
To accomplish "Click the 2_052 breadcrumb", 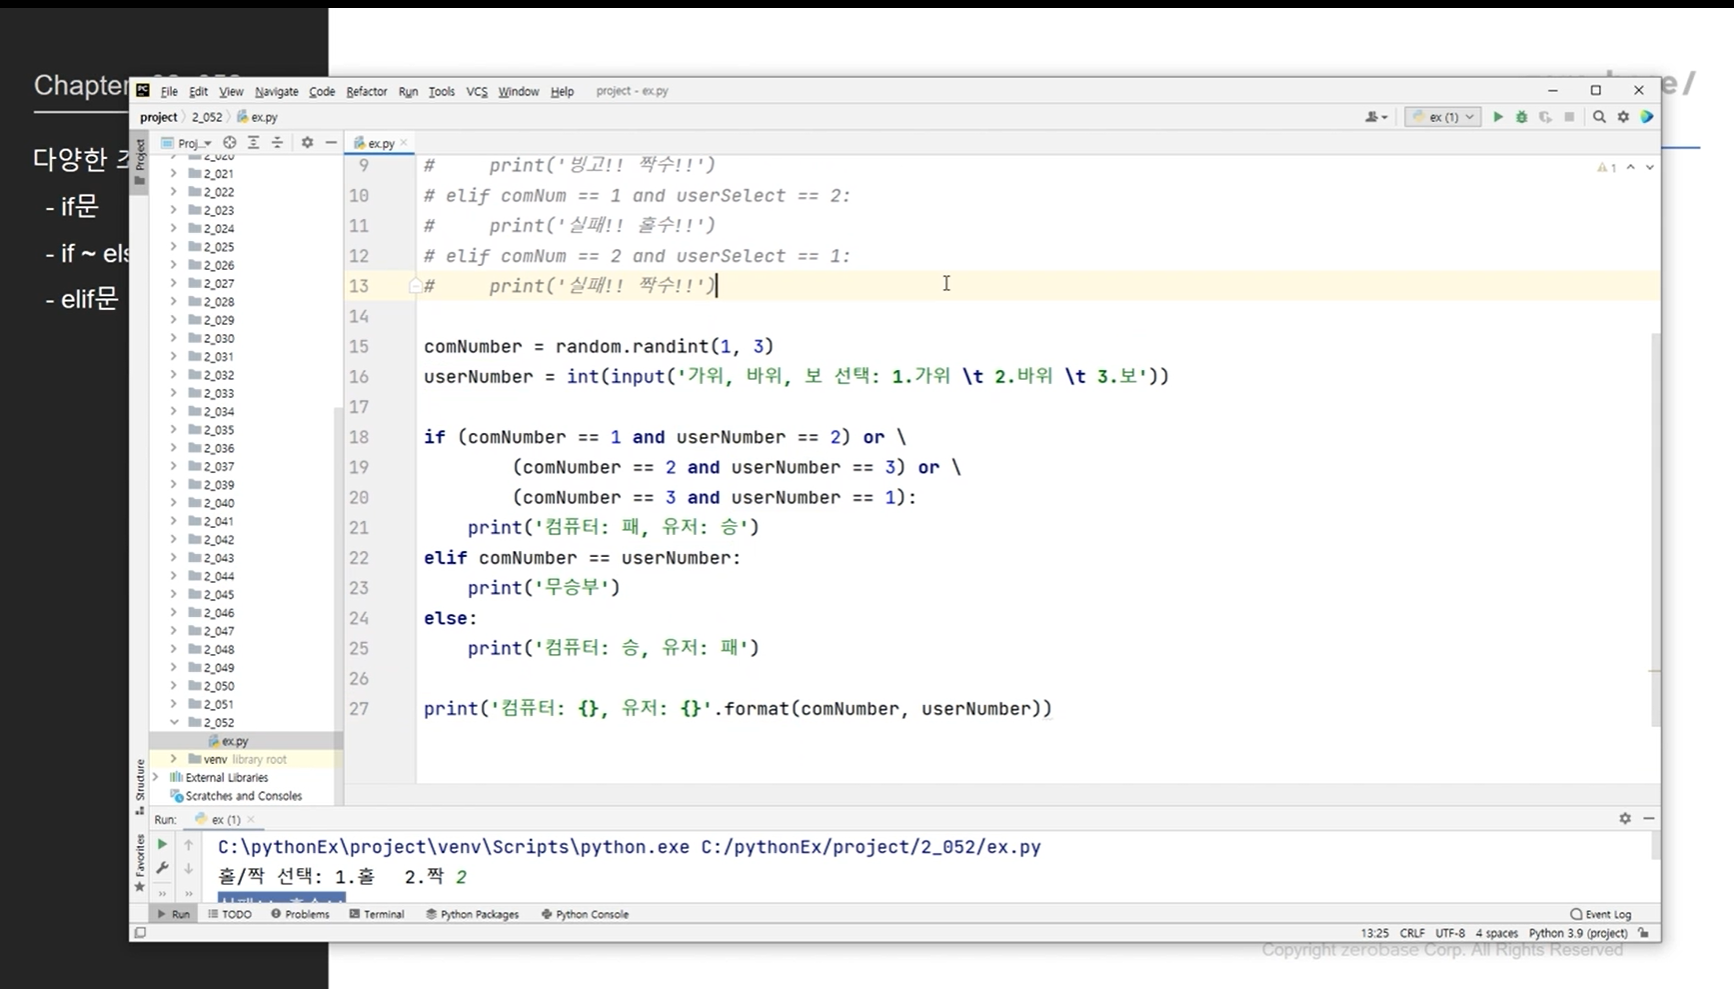I will click(207, 117).
